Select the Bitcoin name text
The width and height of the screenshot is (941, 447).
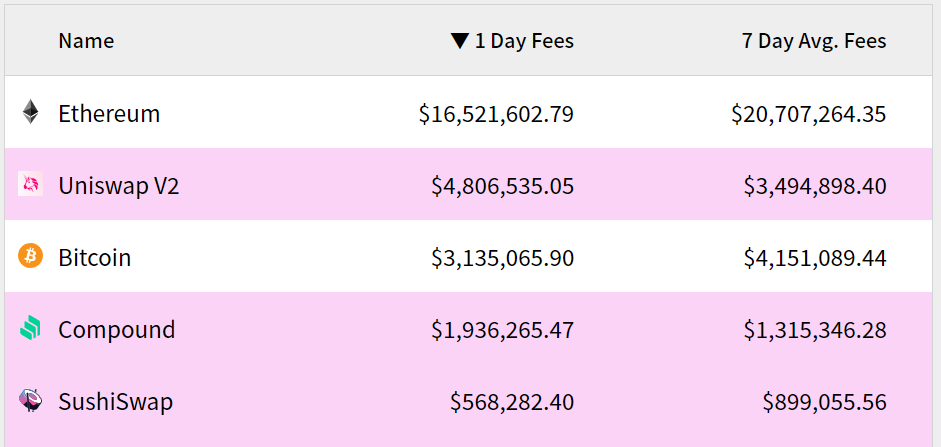[95, 258]
